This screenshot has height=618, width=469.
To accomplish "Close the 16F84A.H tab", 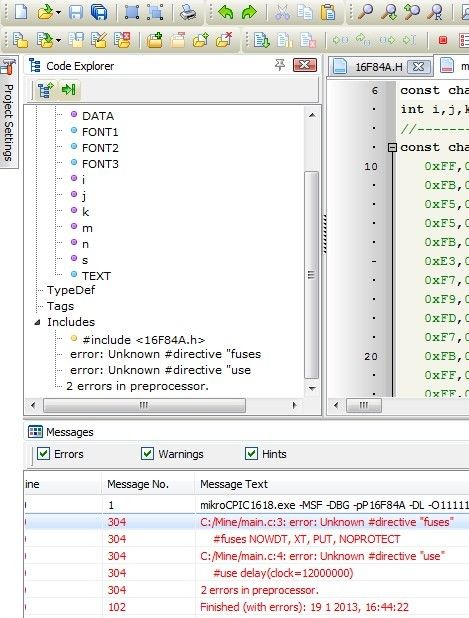I will tap(418, 67).
